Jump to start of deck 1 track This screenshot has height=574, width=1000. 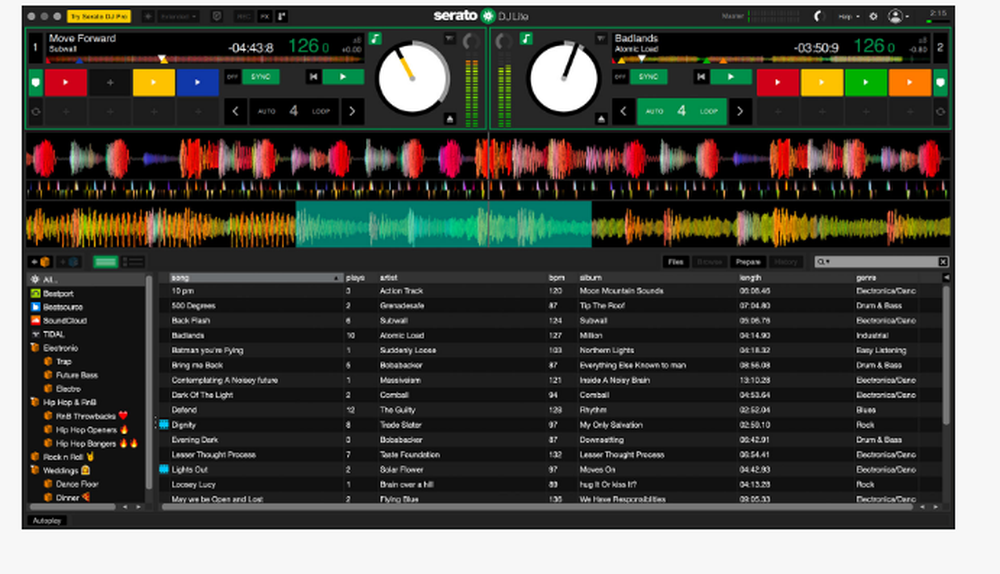click(313, 77)
